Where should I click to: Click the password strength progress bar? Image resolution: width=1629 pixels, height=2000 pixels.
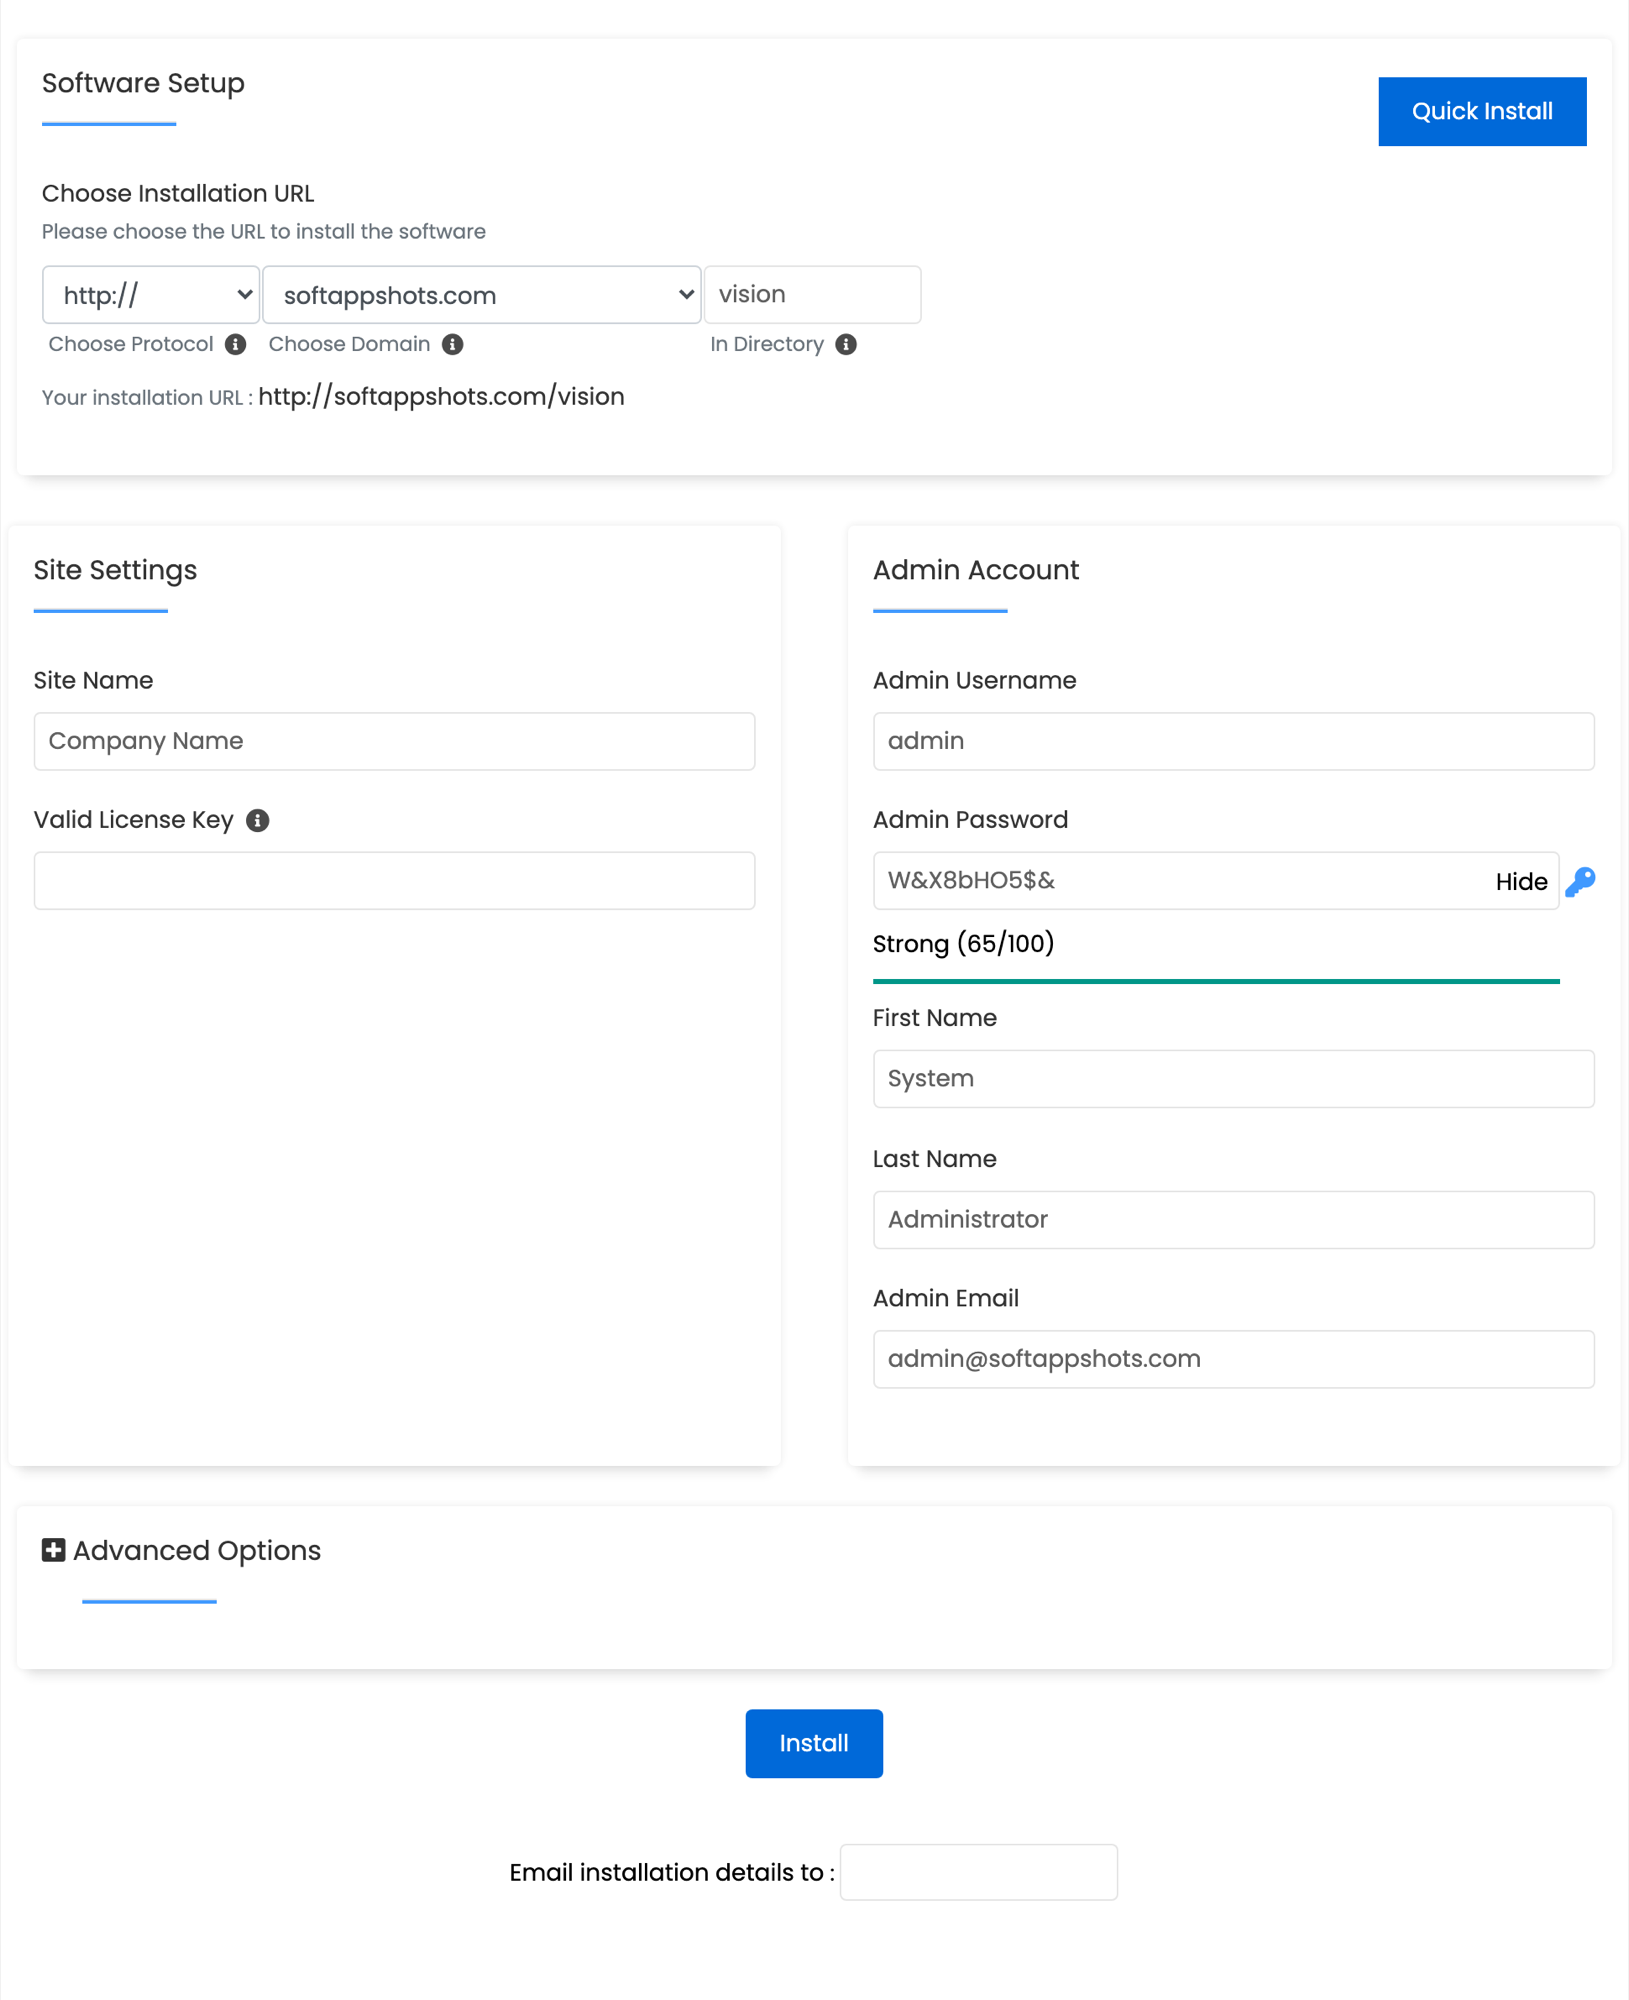click(1215, 981)
